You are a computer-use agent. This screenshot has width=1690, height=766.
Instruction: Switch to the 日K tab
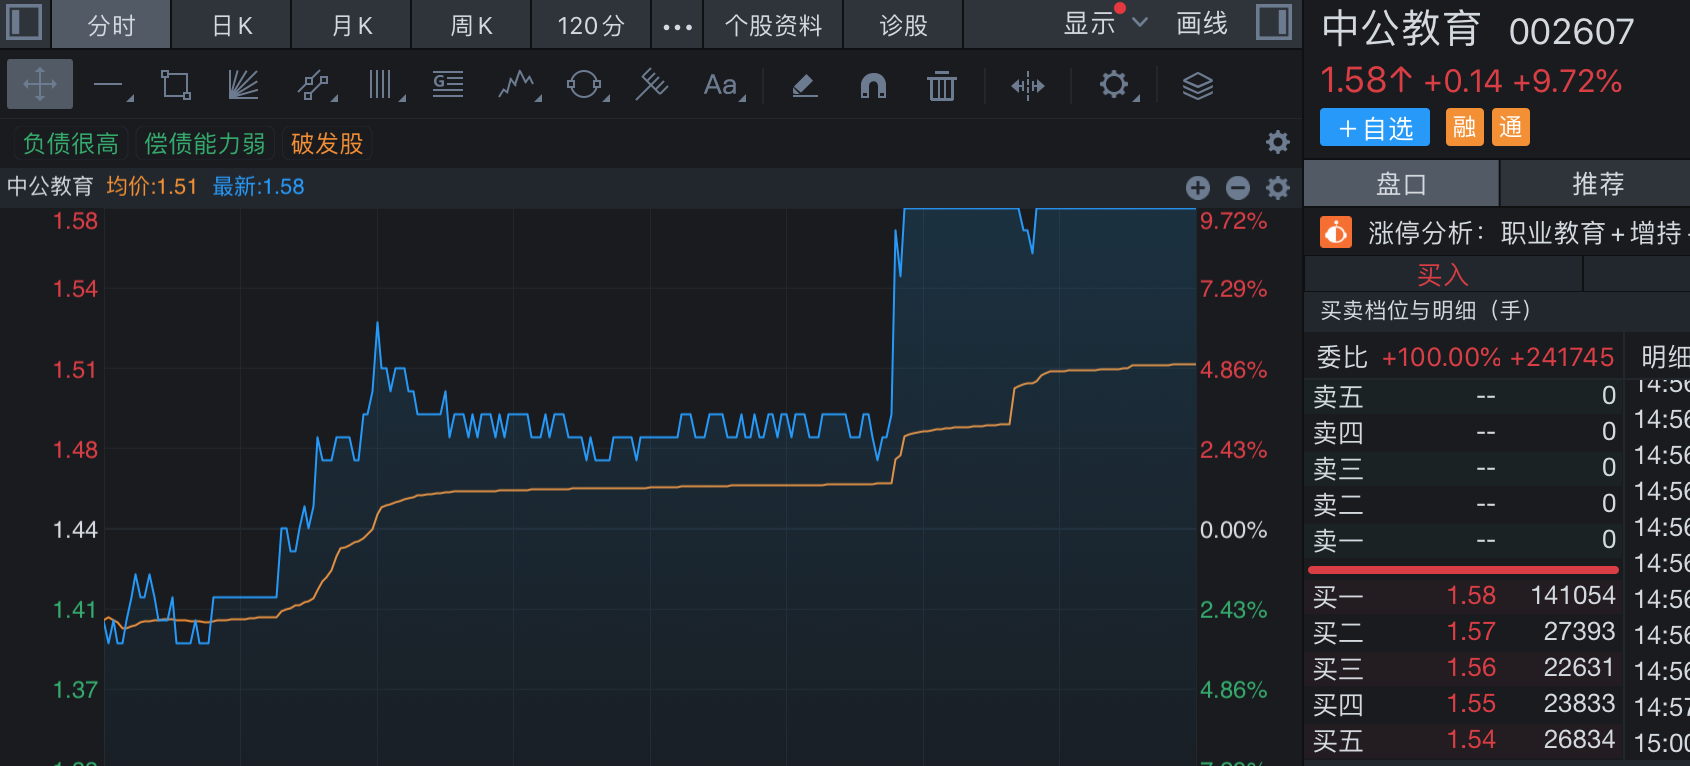(x=232, y=25)
